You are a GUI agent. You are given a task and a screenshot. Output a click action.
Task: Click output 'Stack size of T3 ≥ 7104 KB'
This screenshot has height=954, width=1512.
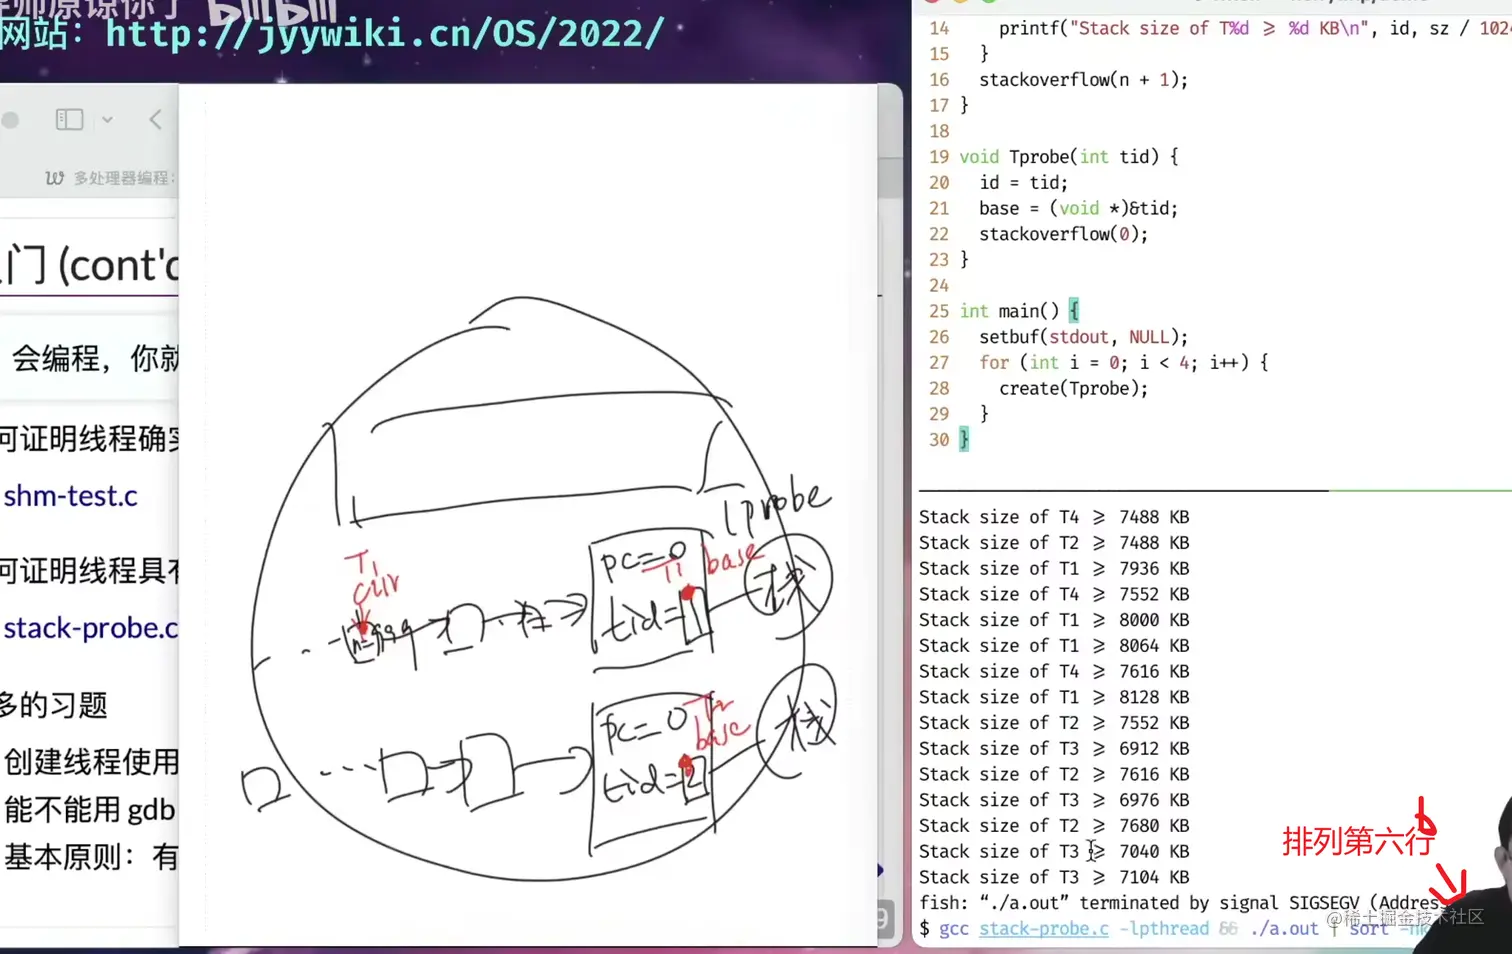[x=1054, y=877]
